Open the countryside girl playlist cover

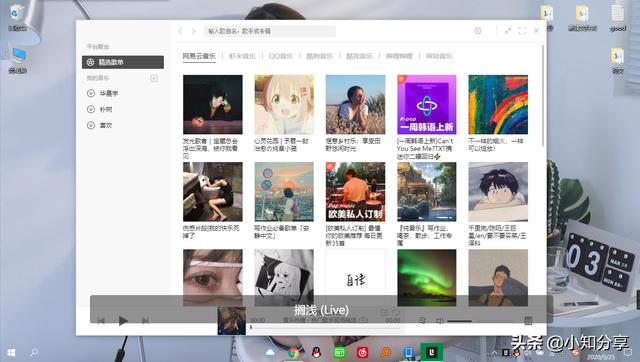(355, 104)
